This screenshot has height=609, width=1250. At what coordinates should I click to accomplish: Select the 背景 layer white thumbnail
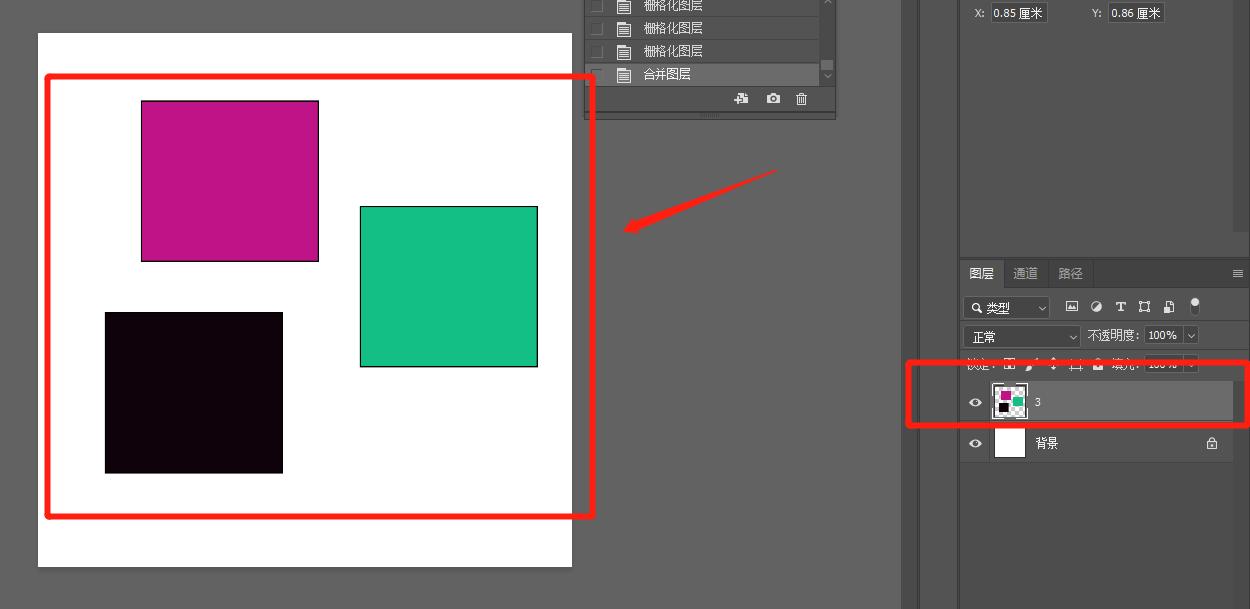tap(1010, 443)
